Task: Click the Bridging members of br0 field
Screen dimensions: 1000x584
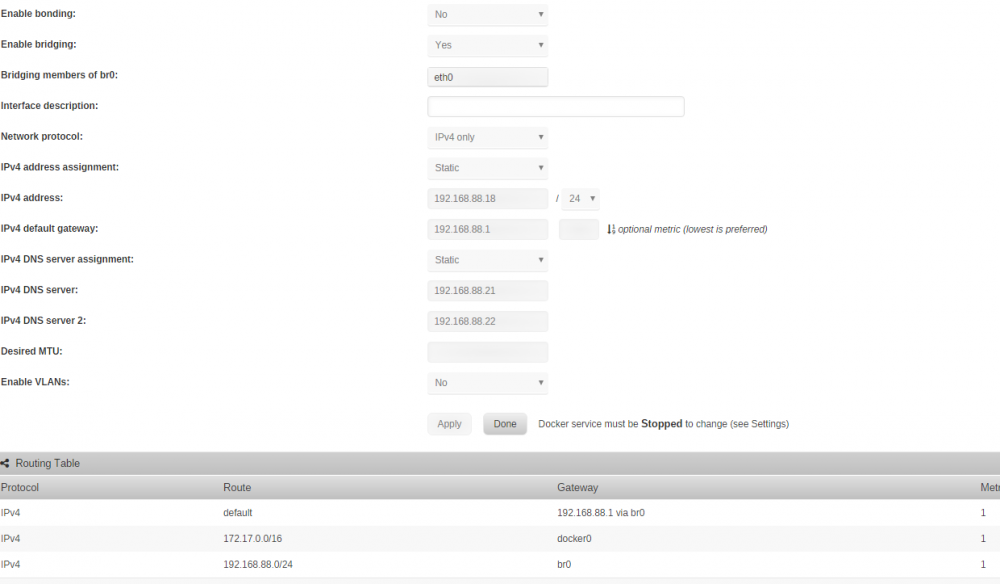Action: click(487, 77)
